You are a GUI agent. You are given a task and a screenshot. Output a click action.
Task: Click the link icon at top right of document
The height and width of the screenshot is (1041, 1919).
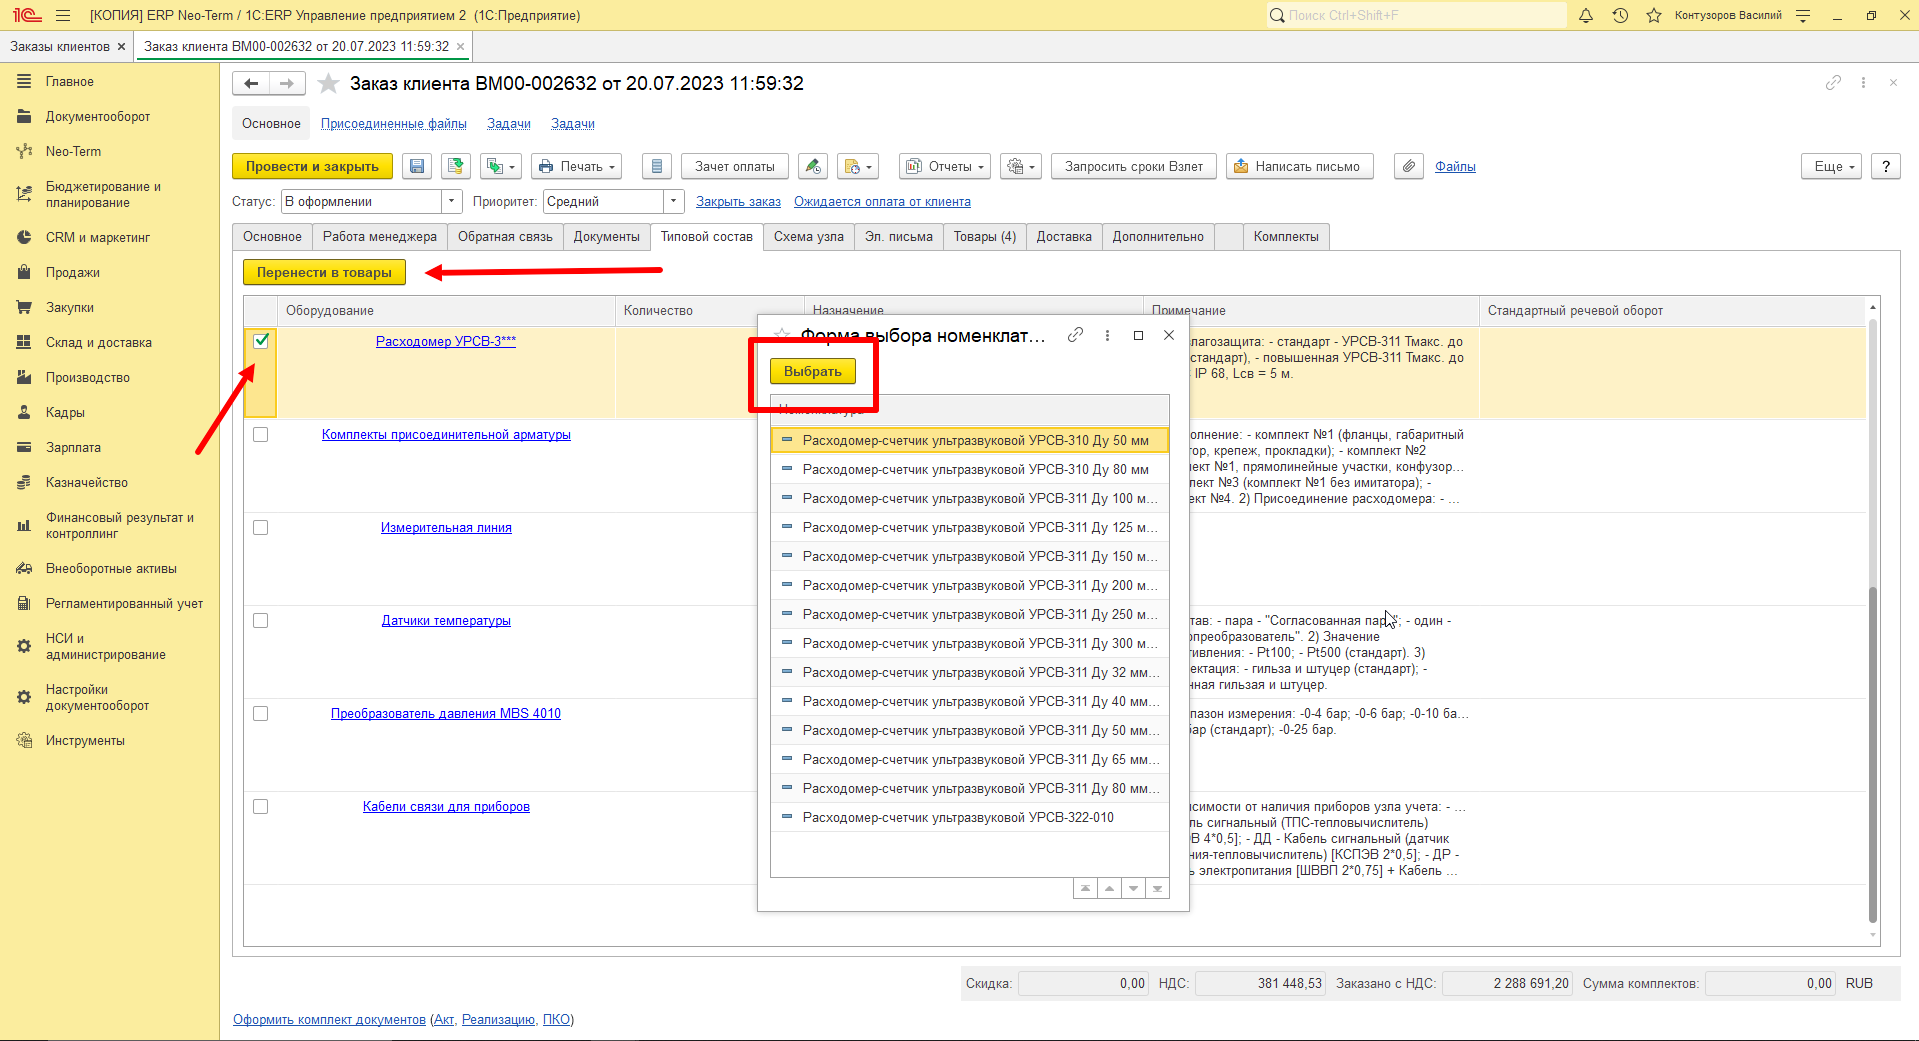point(1833,83)
